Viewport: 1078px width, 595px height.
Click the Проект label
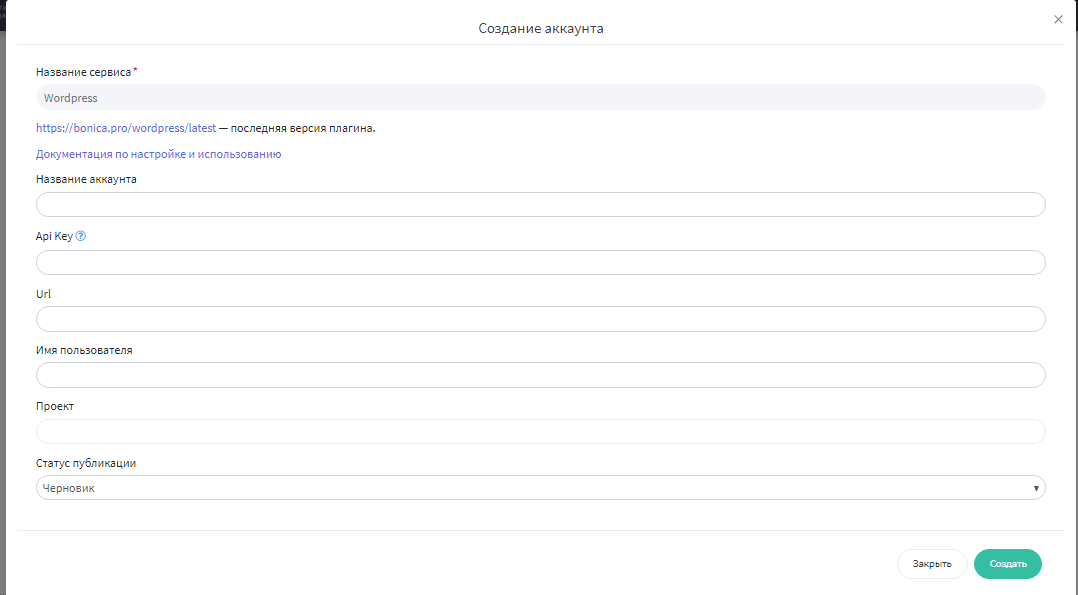point(54,407)
